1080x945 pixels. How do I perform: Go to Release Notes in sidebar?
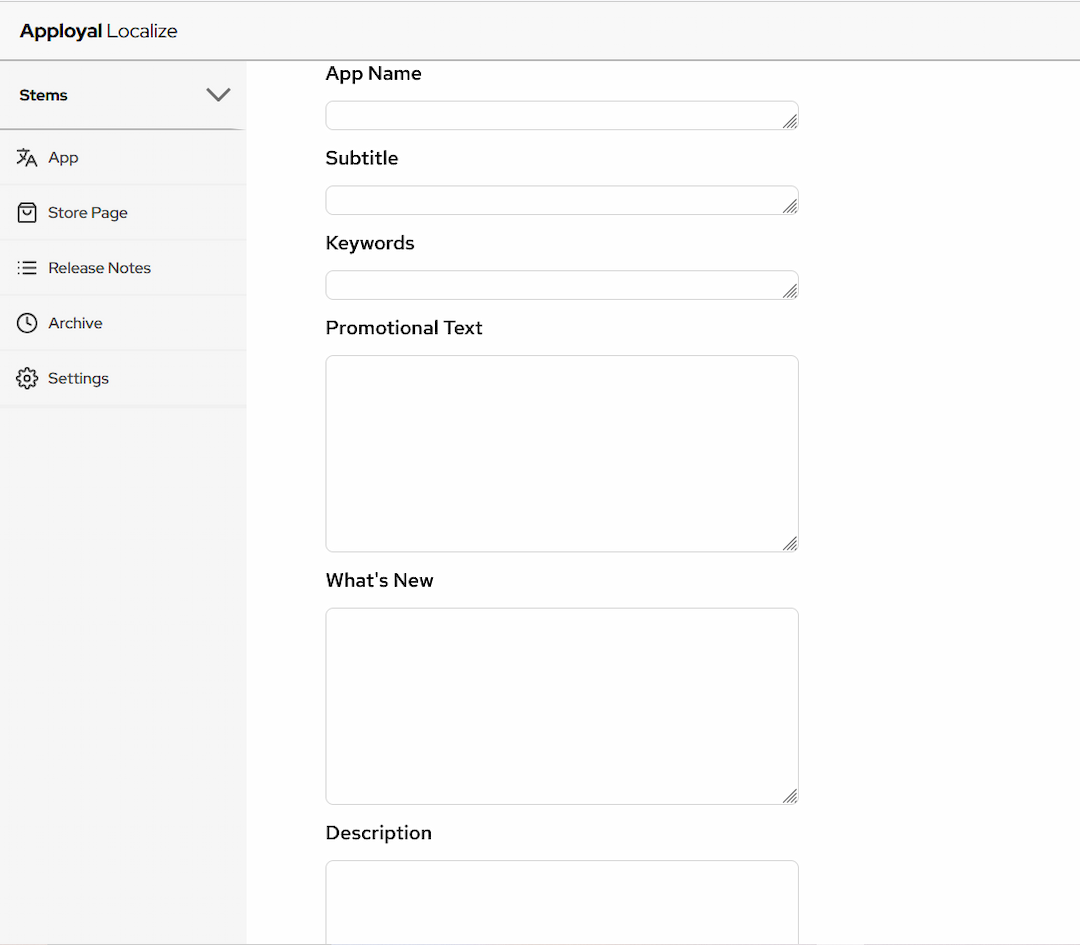point(99,268)
